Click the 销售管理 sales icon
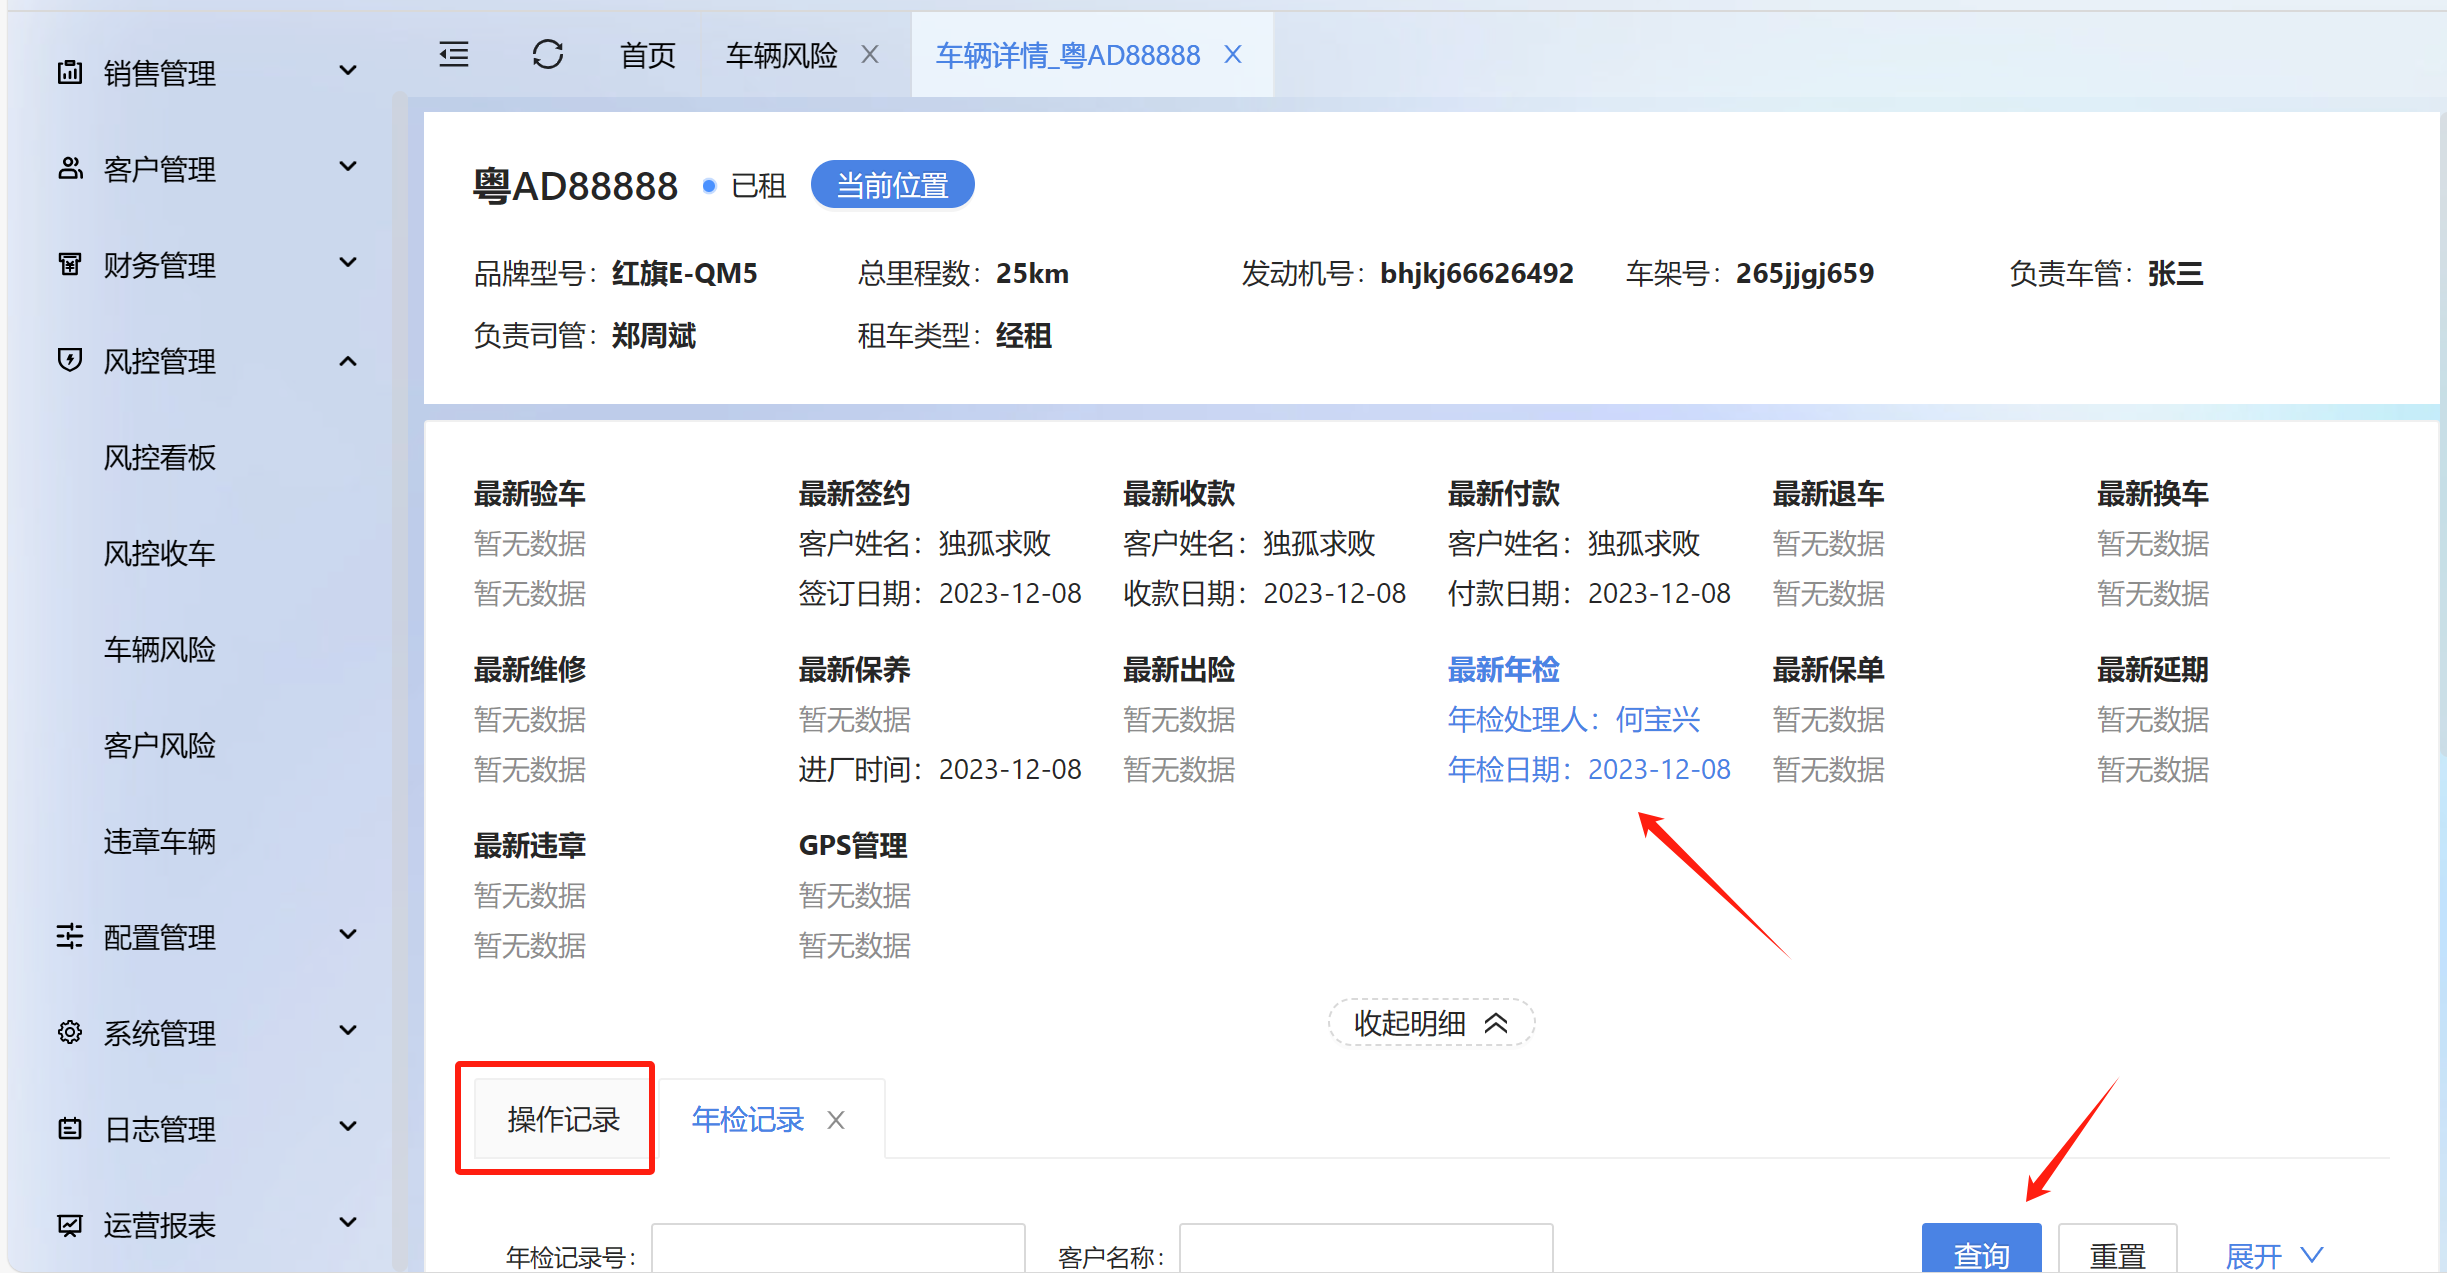 tap(70, 72)
